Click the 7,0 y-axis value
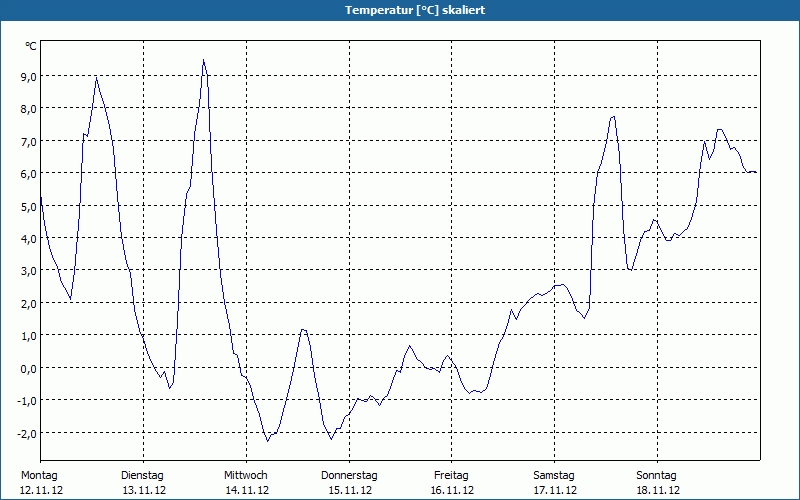 pos(27,141)
